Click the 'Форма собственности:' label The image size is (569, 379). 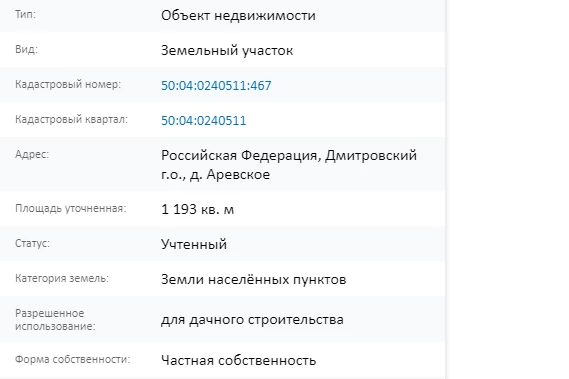[73, 359]
